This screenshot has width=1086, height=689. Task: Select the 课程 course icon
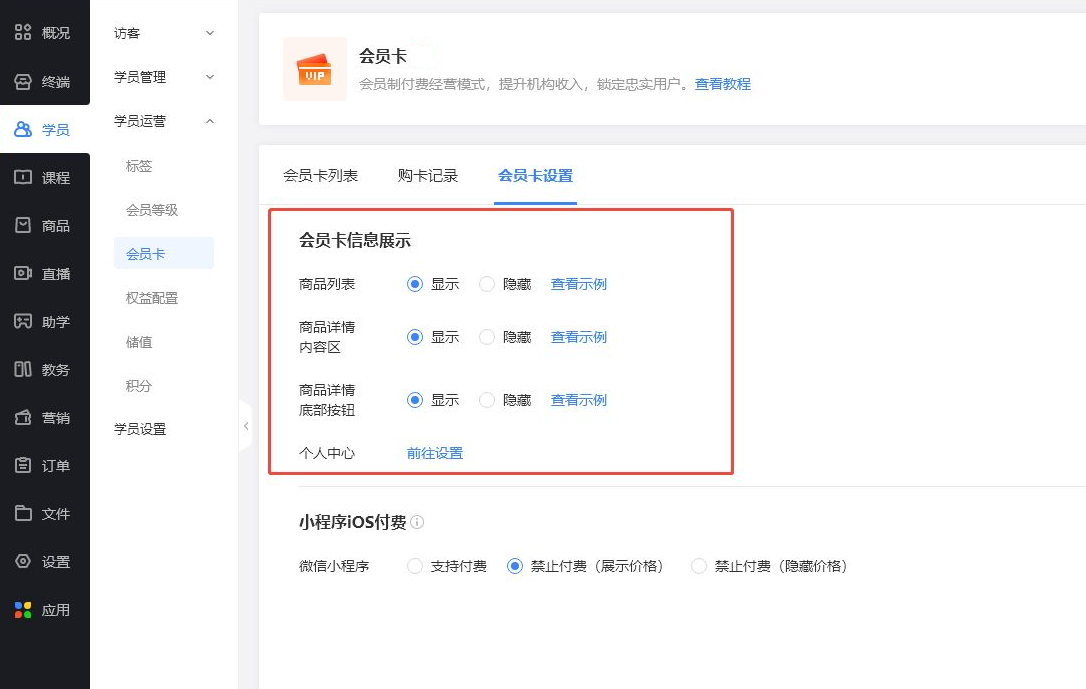(23, 177)
